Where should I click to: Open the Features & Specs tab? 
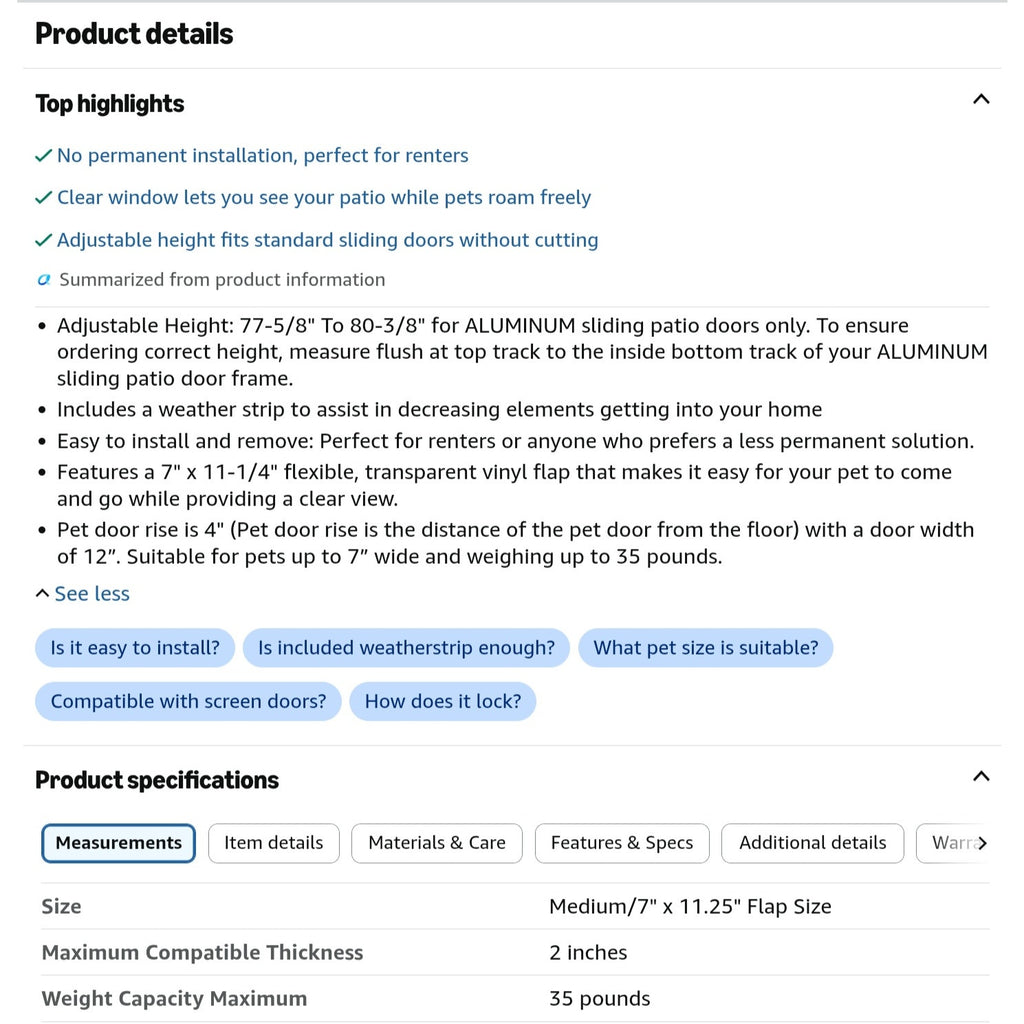click(x=622, y=843)
